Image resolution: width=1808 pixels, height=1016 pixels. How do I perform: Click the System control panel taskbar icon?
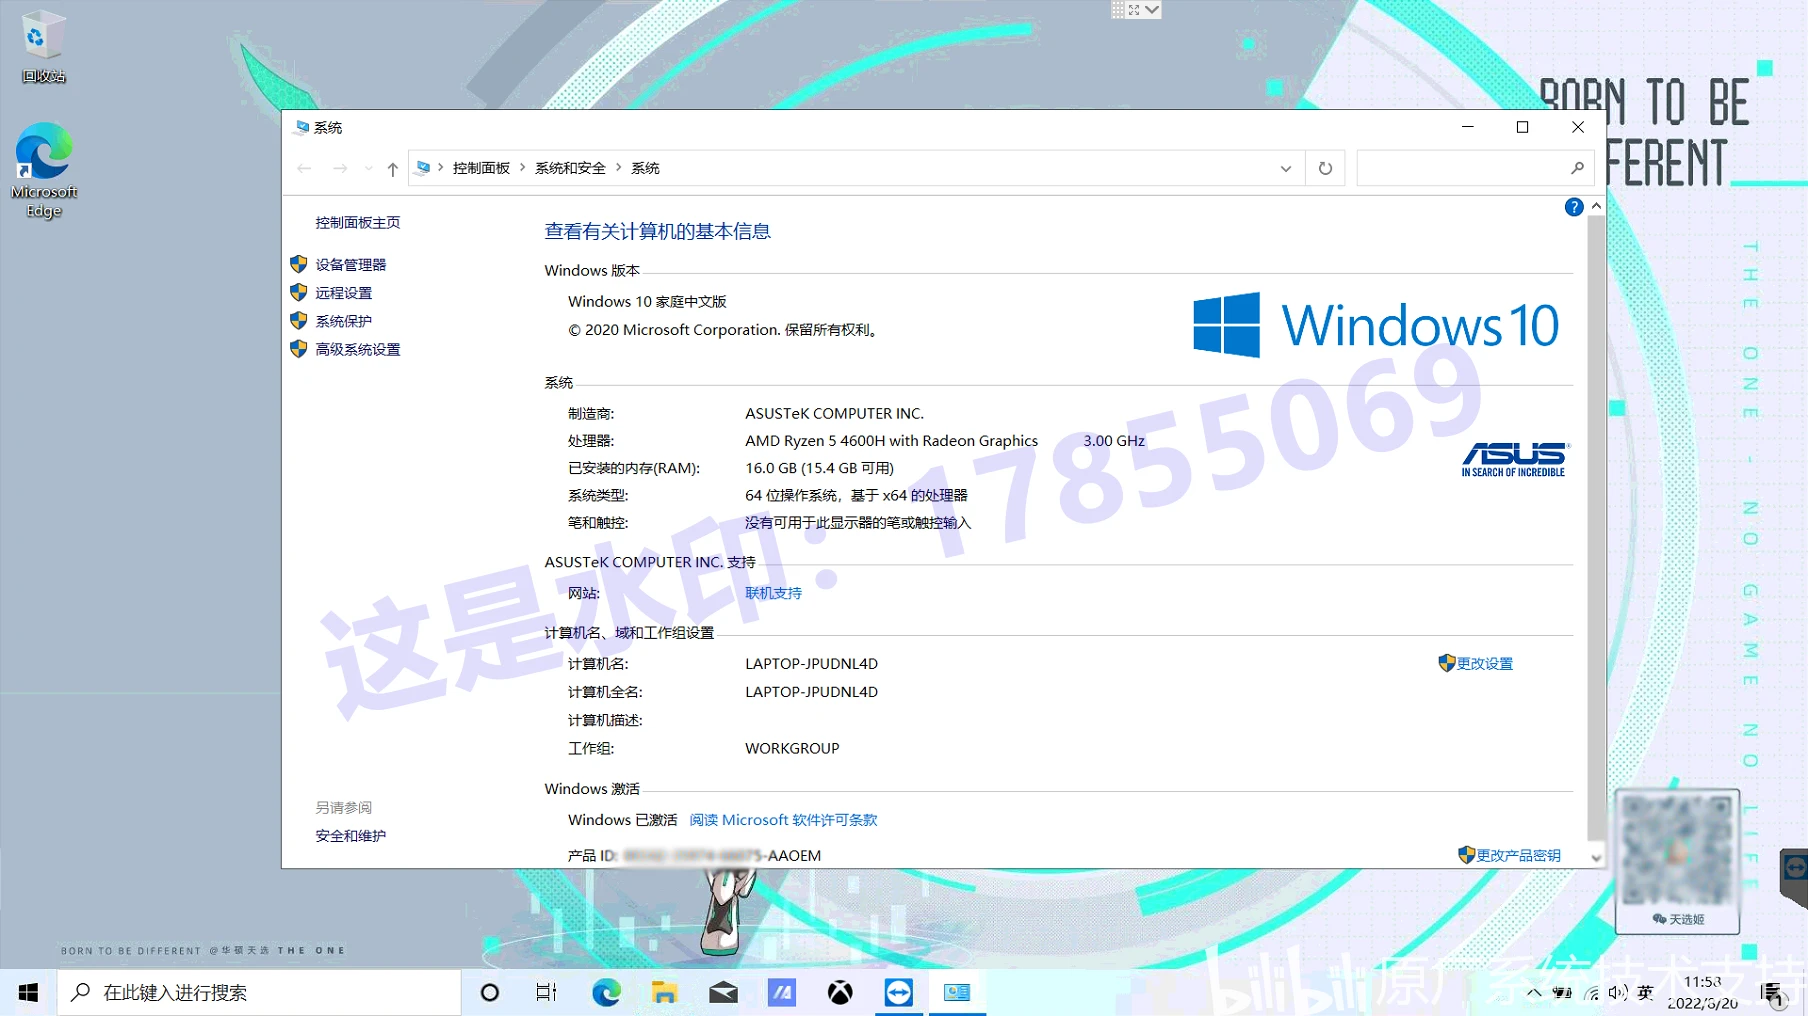[x=957, y=992]
